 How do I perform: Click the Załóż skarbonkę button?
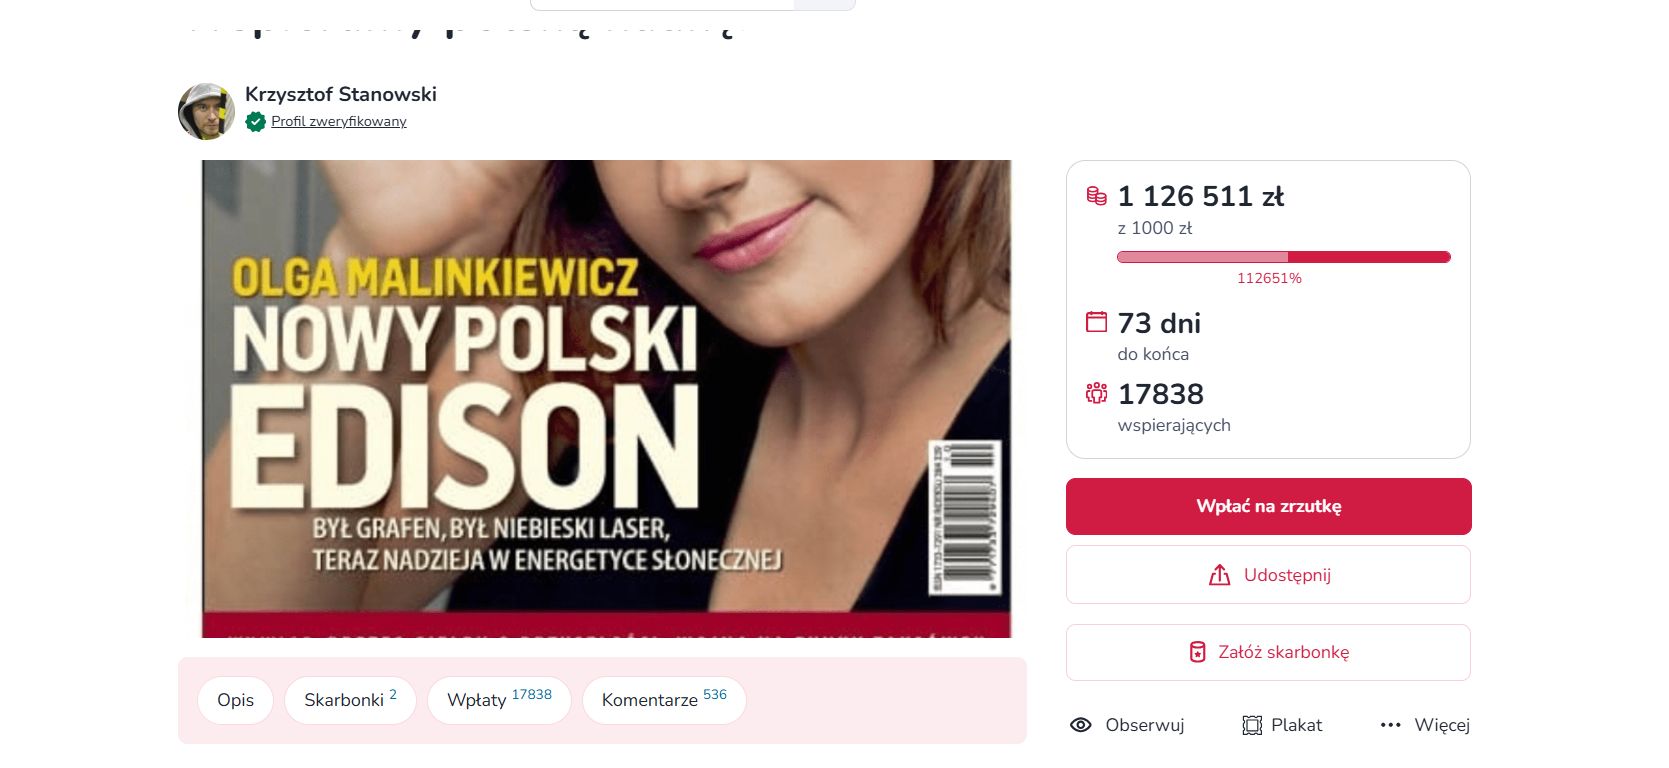(x=1268, y=652)
